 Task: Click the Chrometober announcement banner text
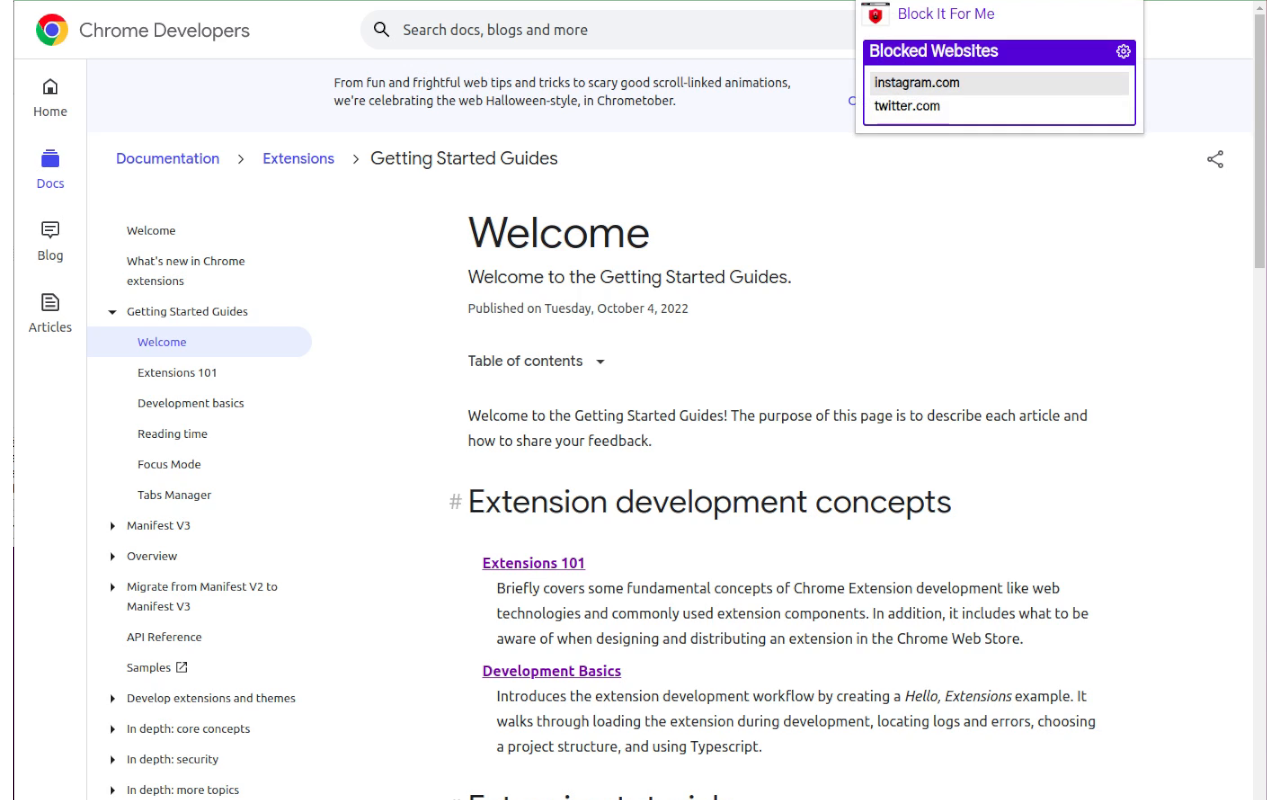562,92
